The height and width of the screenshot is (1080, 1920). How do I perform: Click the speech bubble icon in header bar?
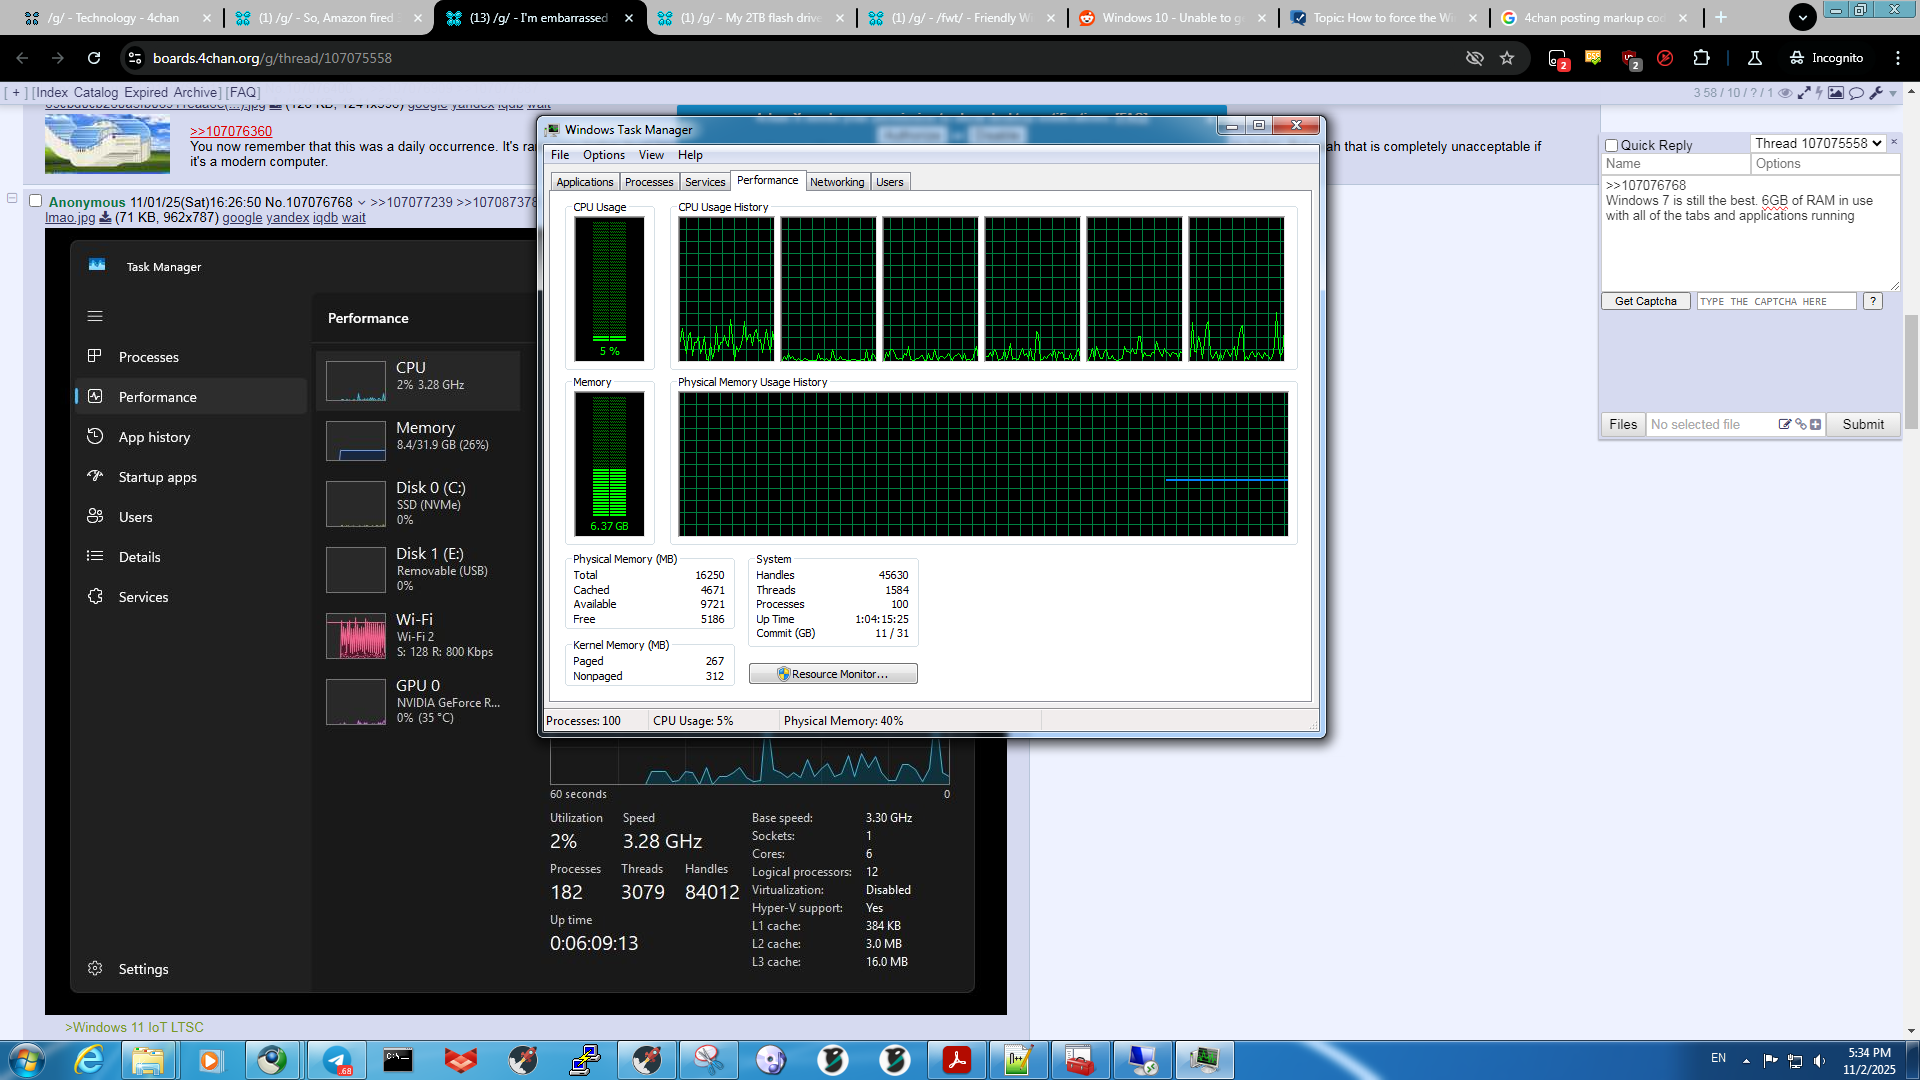tap(1856, 93)
